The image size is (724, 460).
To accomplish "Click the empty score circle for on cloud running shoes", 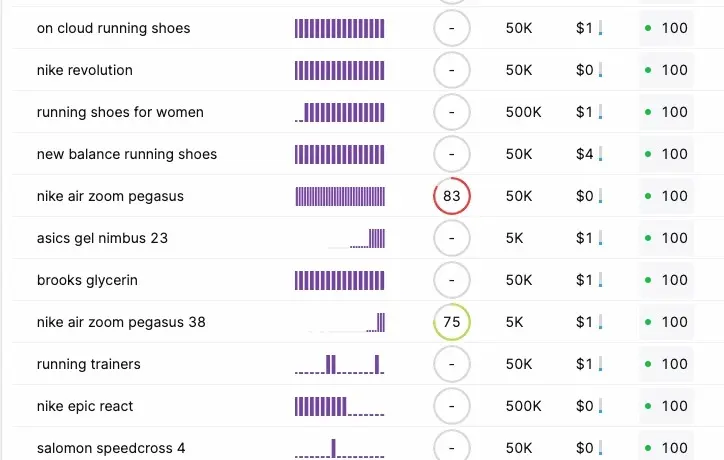I will tap(452, 28).
